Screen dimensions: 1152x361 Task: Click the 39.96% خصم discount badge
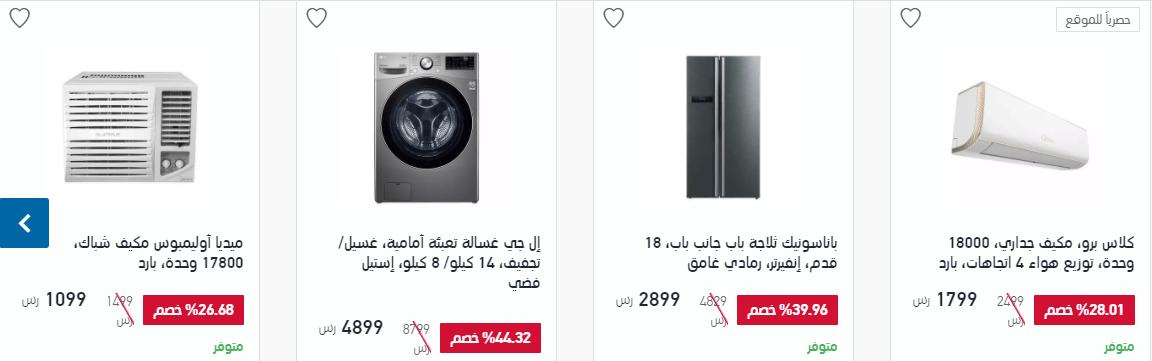click(x=787, y=310)
